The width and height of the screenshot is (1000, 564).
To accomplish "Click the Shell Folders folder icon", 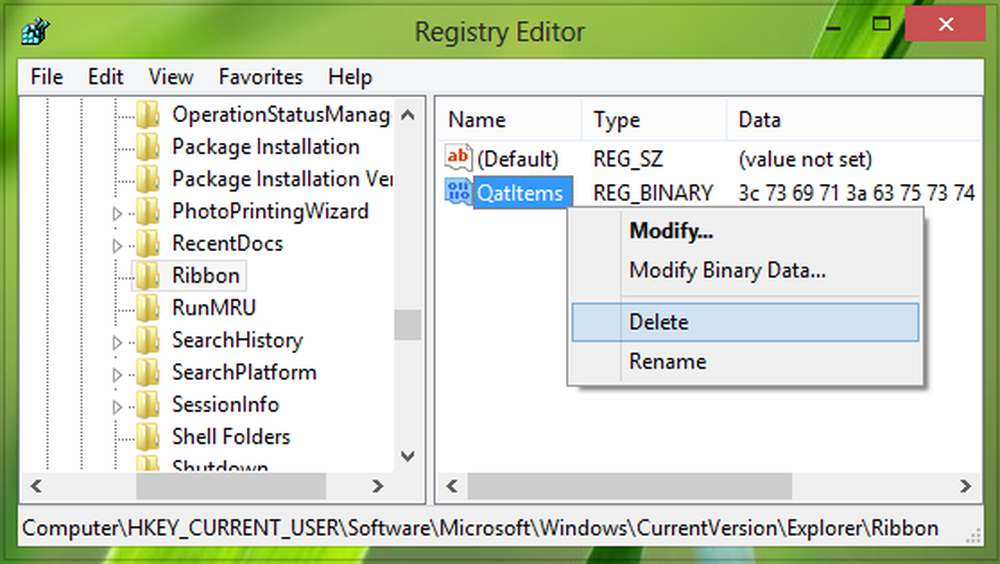I will pos(148,437).
